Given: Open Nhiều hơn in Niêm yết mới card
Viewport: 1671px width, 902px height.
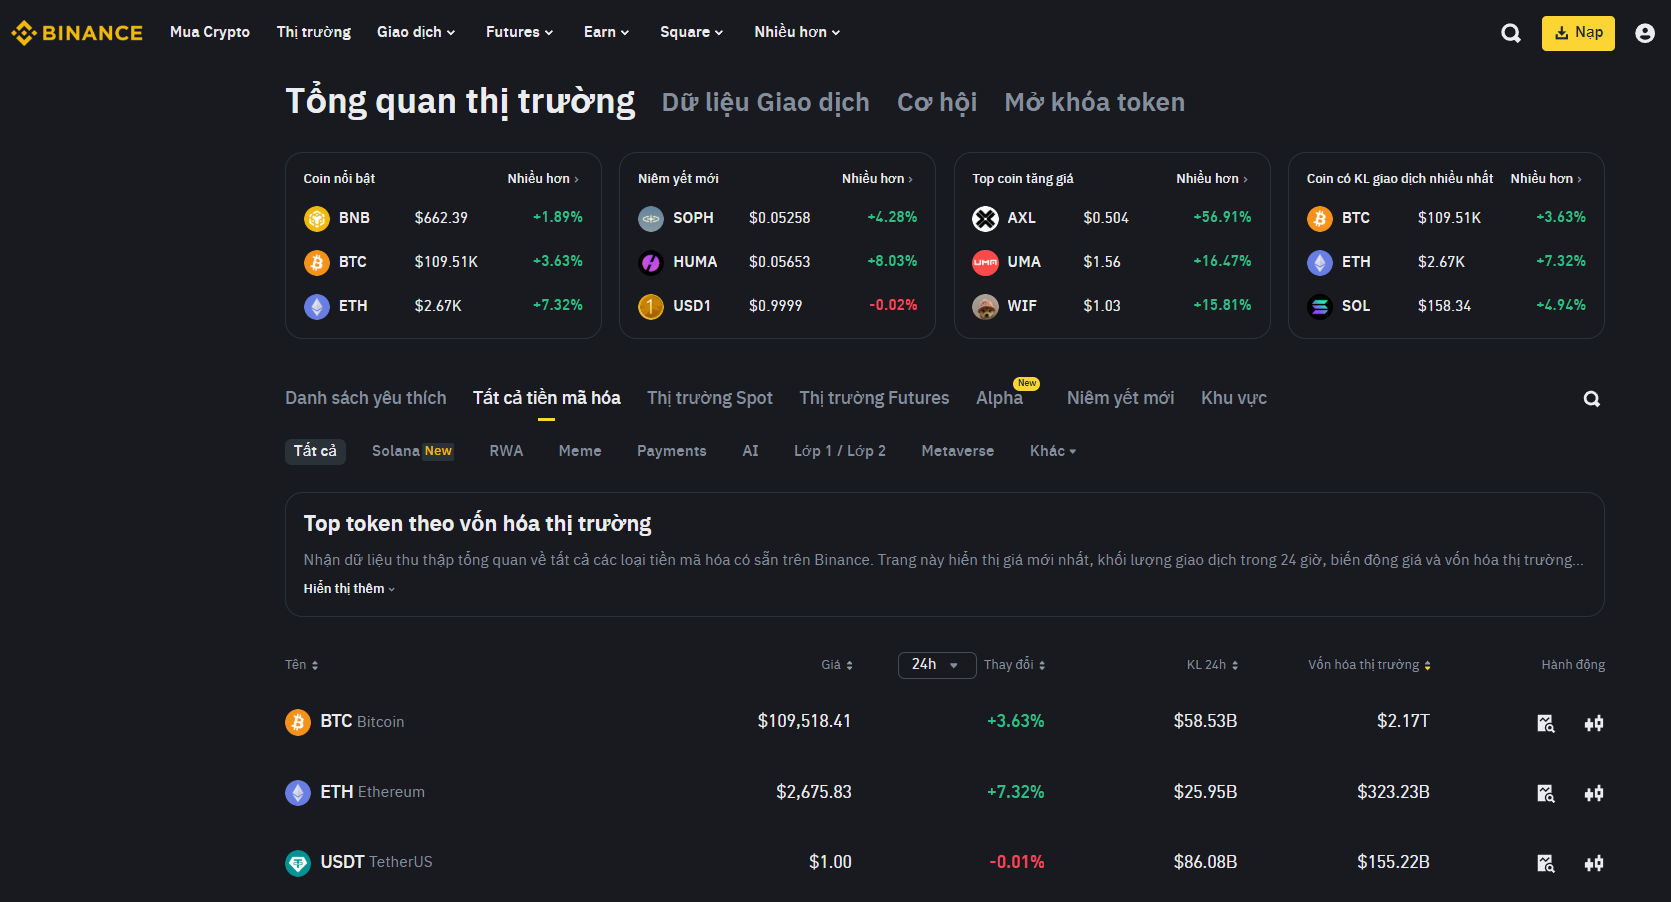Looking at the screenshot, I should click(x=877, y=179).
